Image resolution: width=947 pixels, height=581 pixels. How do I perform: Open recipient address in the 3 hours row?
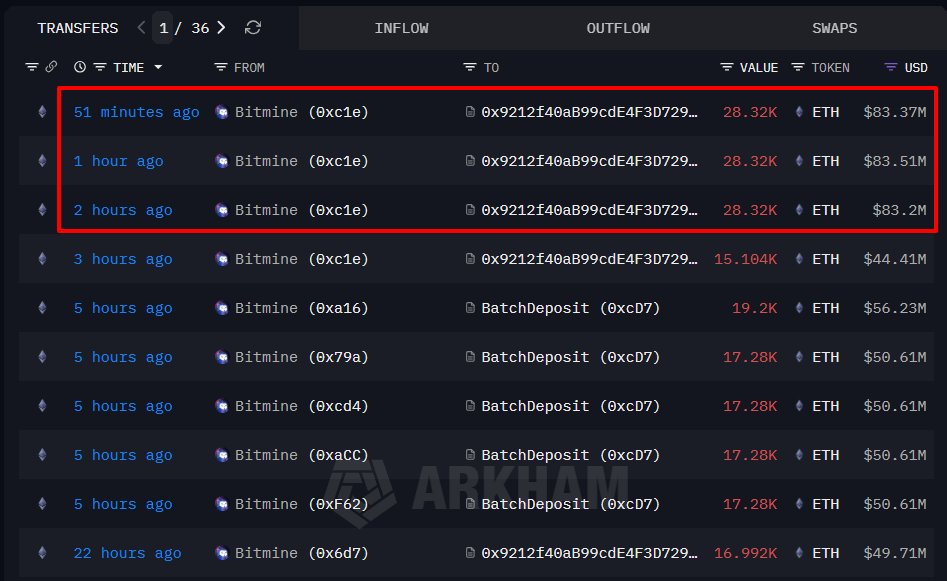[x=589, y=259]
